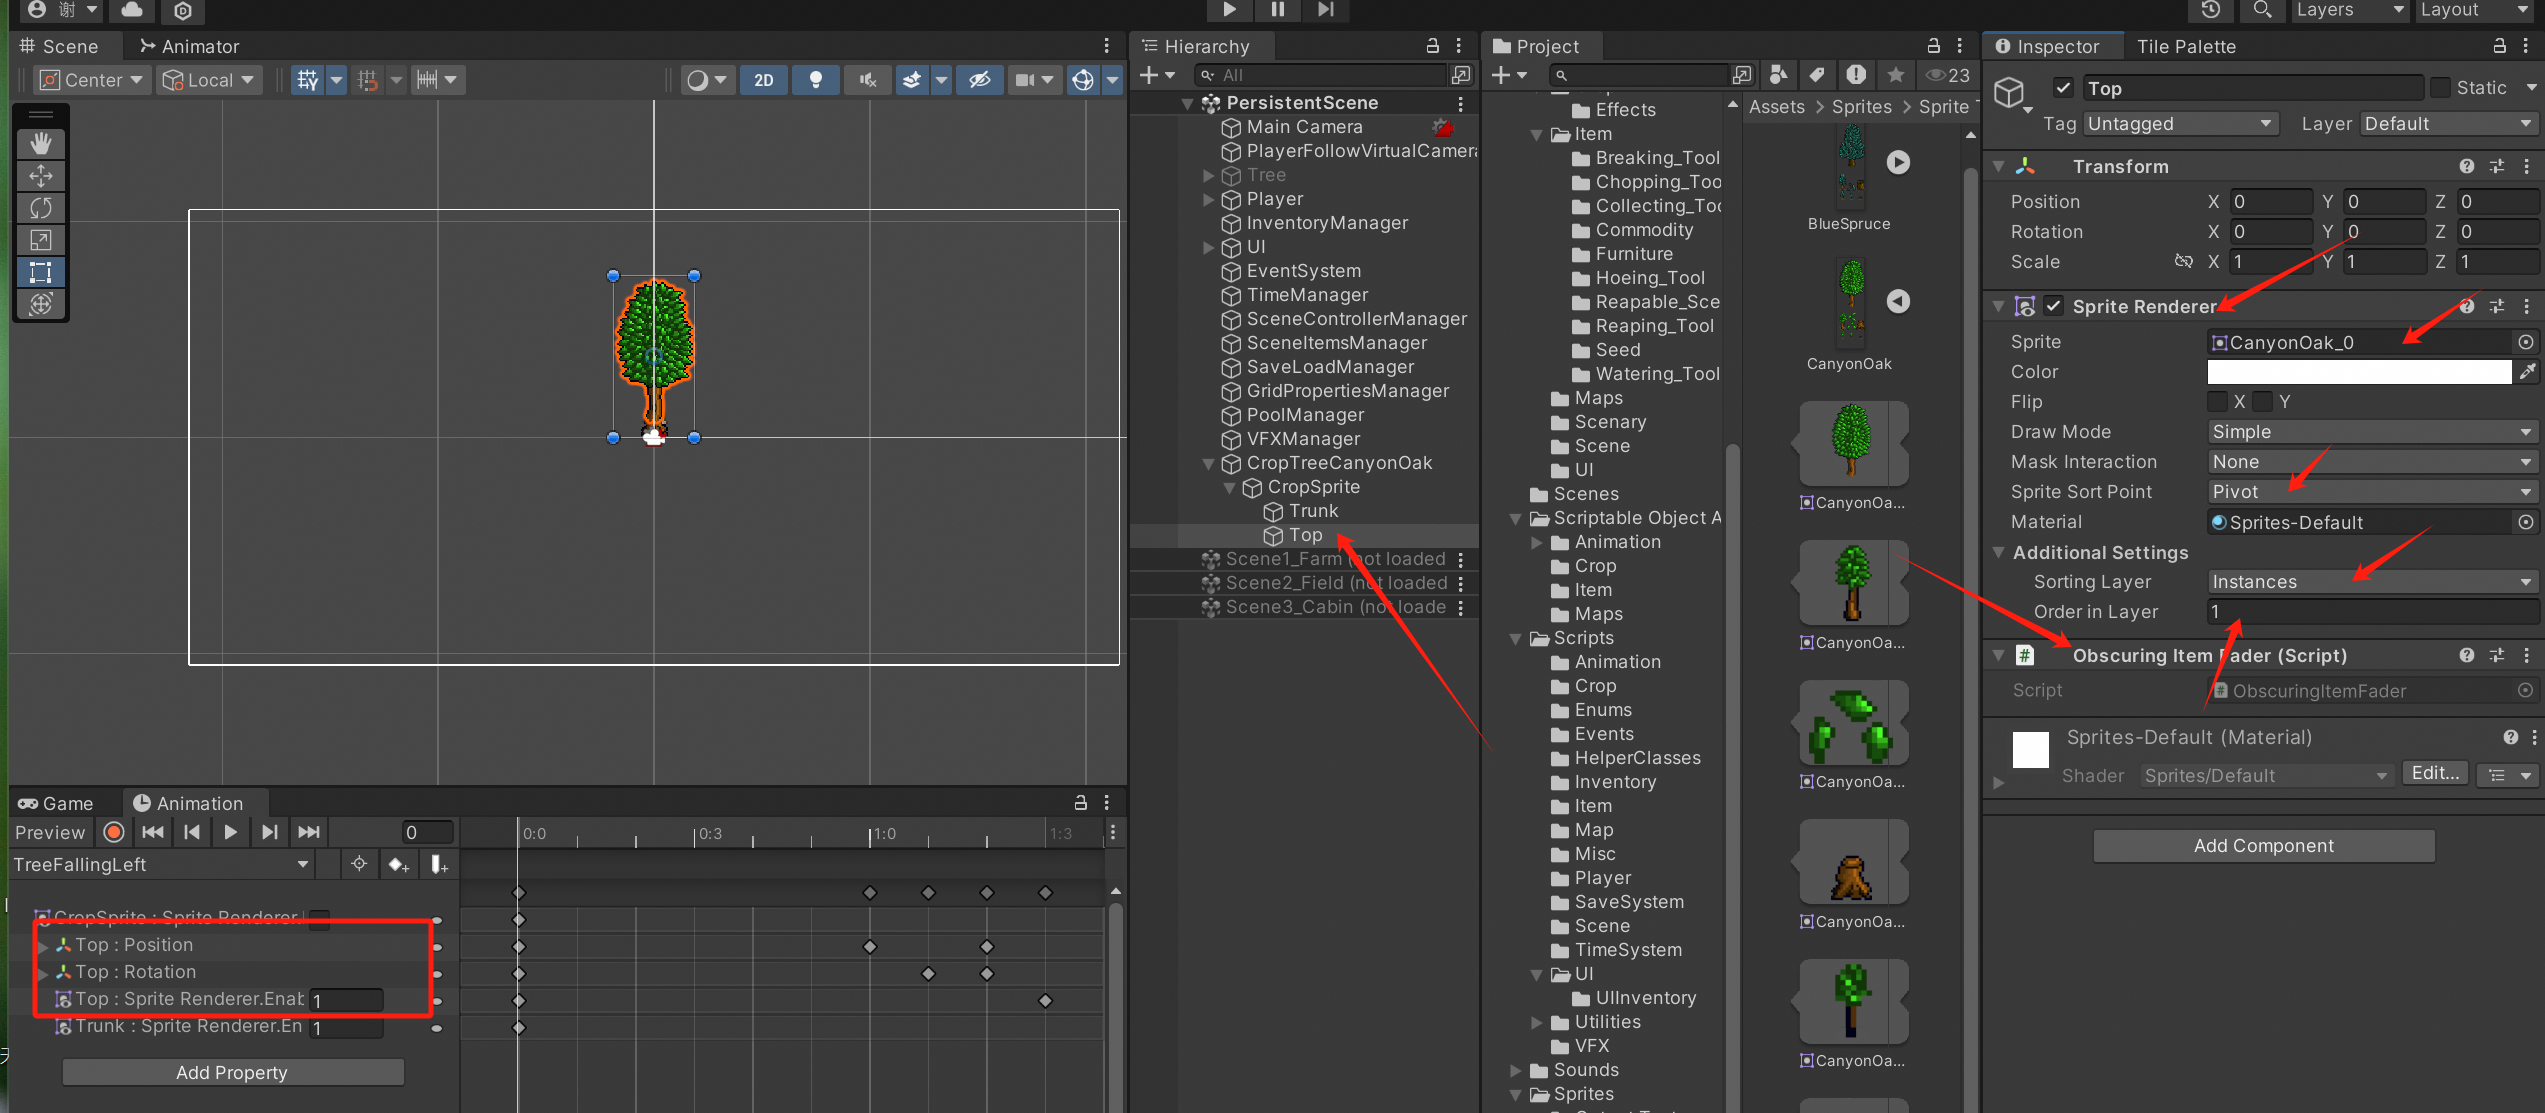This screenshot has height=1113, width=2545.
Task: Click the Add Property button
Action: tap(232, 1072)
